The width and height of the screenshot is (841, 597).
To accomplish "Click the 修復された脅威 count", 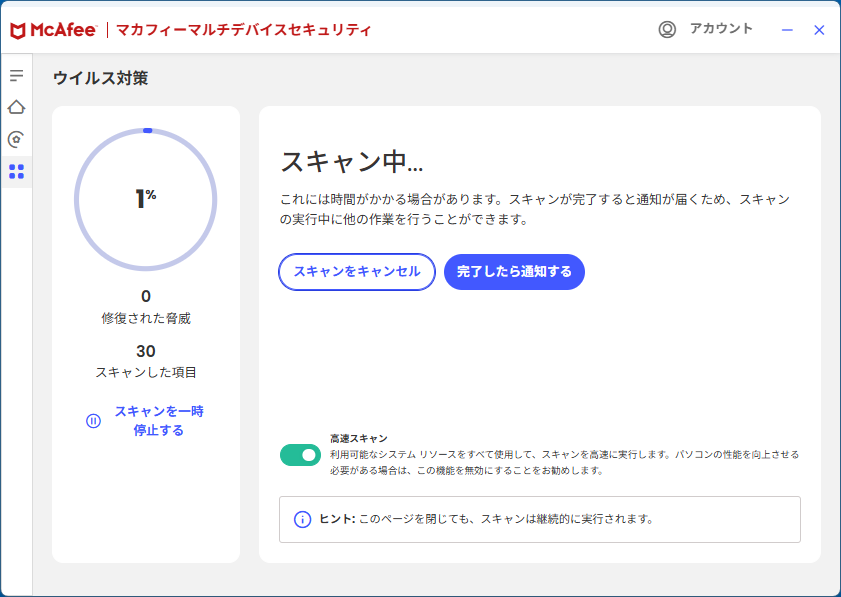I will pyautogui.click(x=146, y=297).
